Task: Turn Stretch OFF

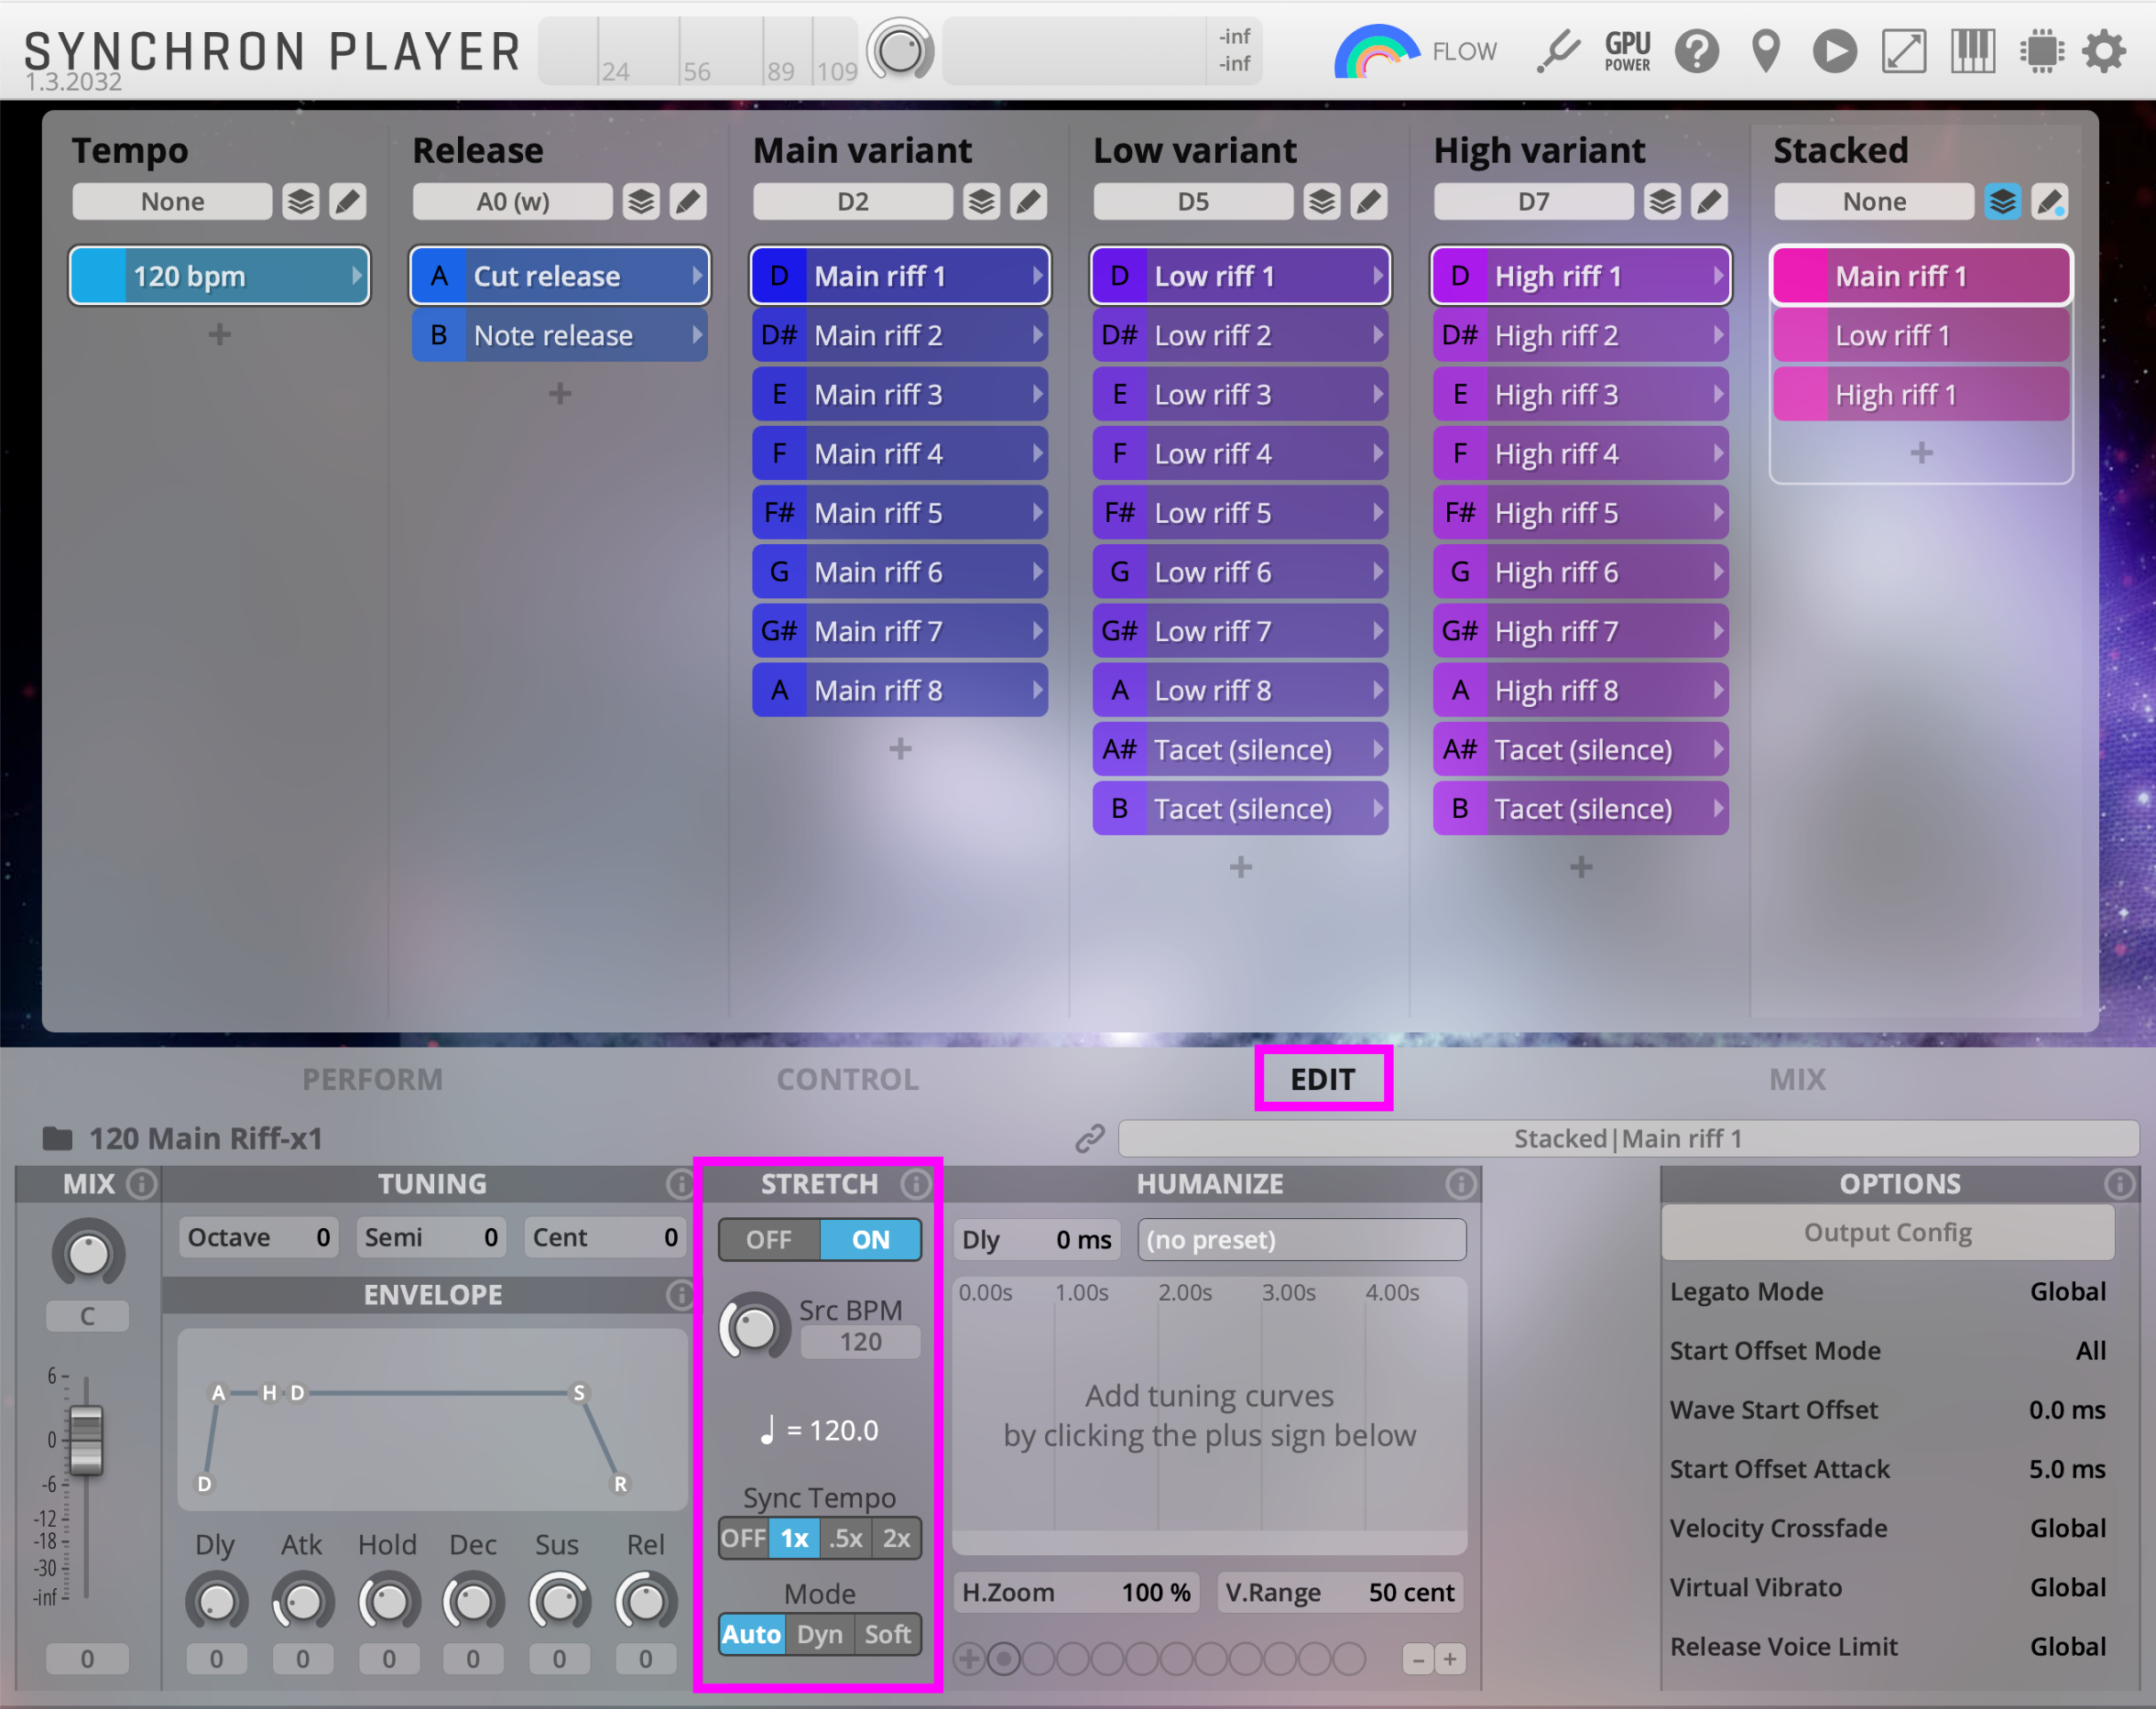Action: (769, 1240)
